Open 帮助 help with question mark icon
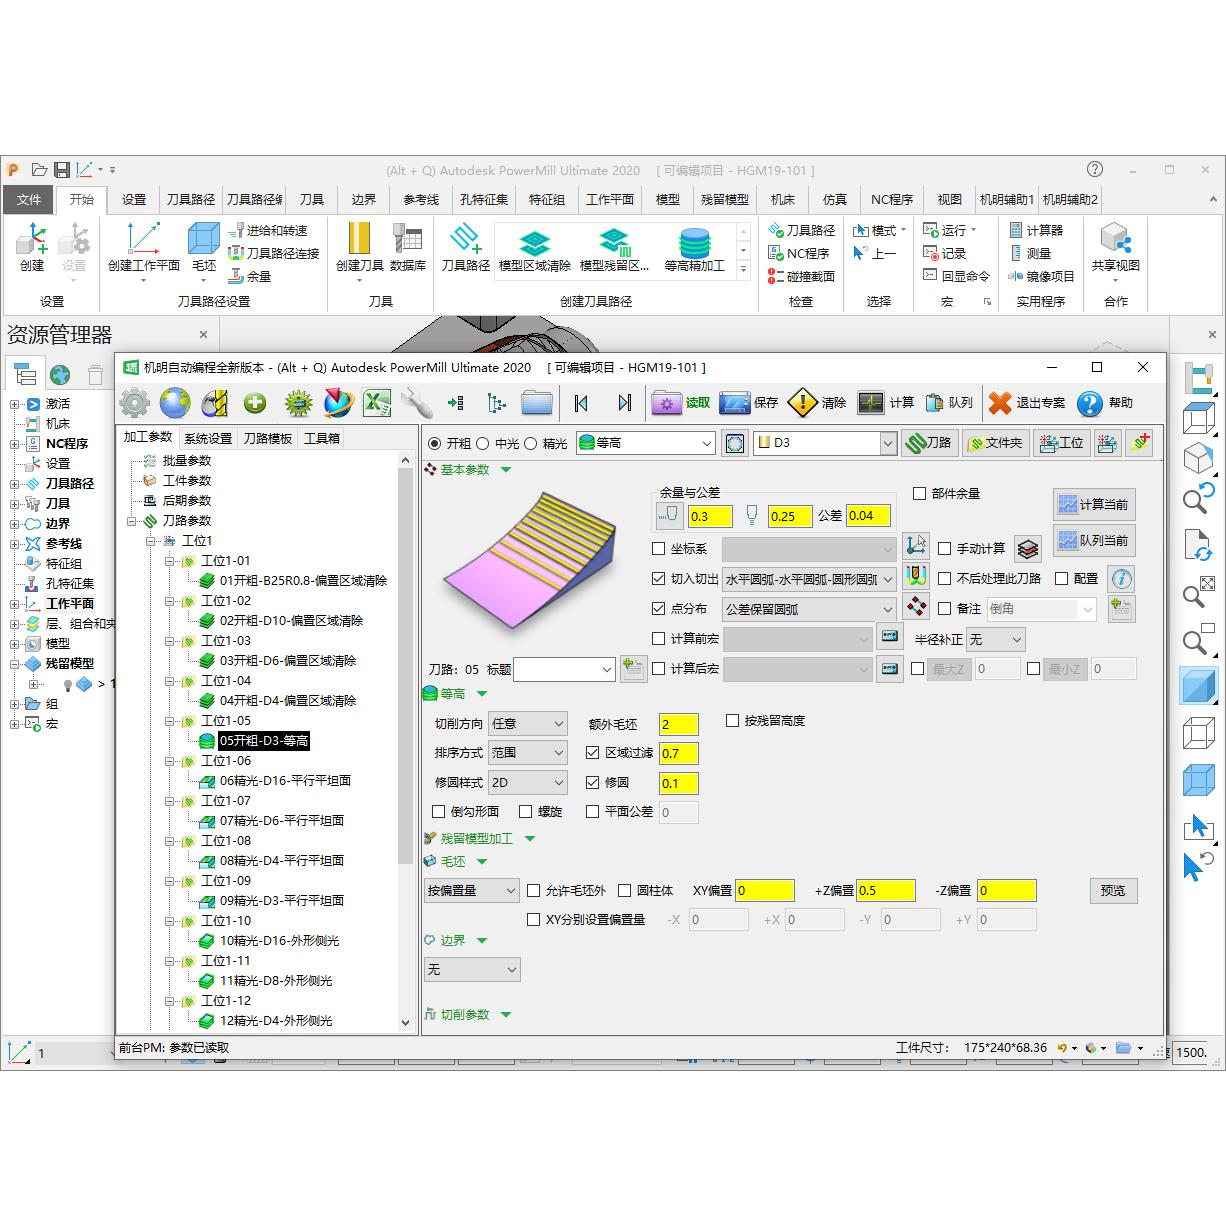Screen dimensions: 1226x1226 [1105, 403]
